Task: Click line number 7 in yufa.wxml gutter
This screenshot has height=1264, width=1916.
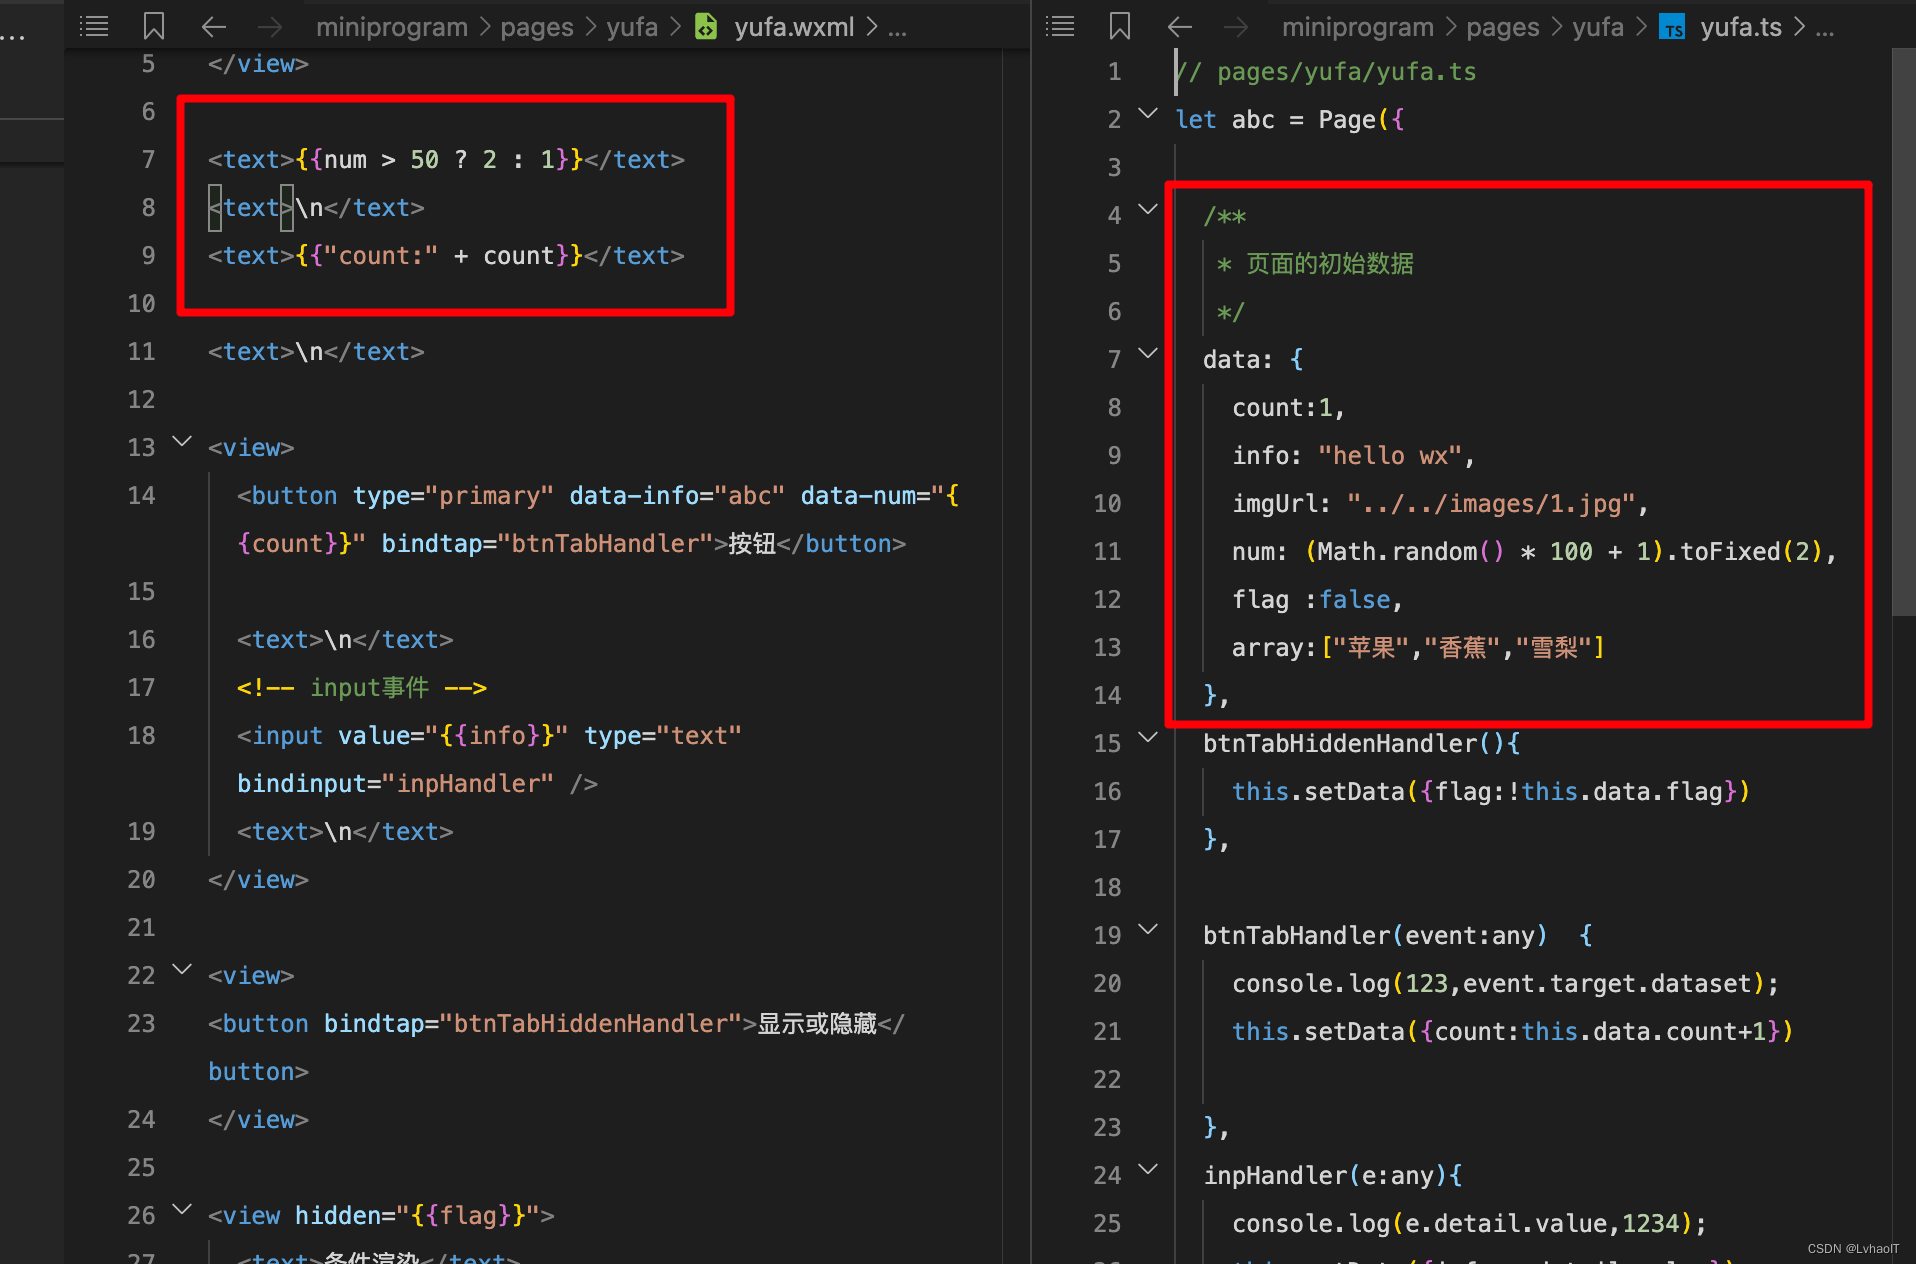Action: click(148, 159)
